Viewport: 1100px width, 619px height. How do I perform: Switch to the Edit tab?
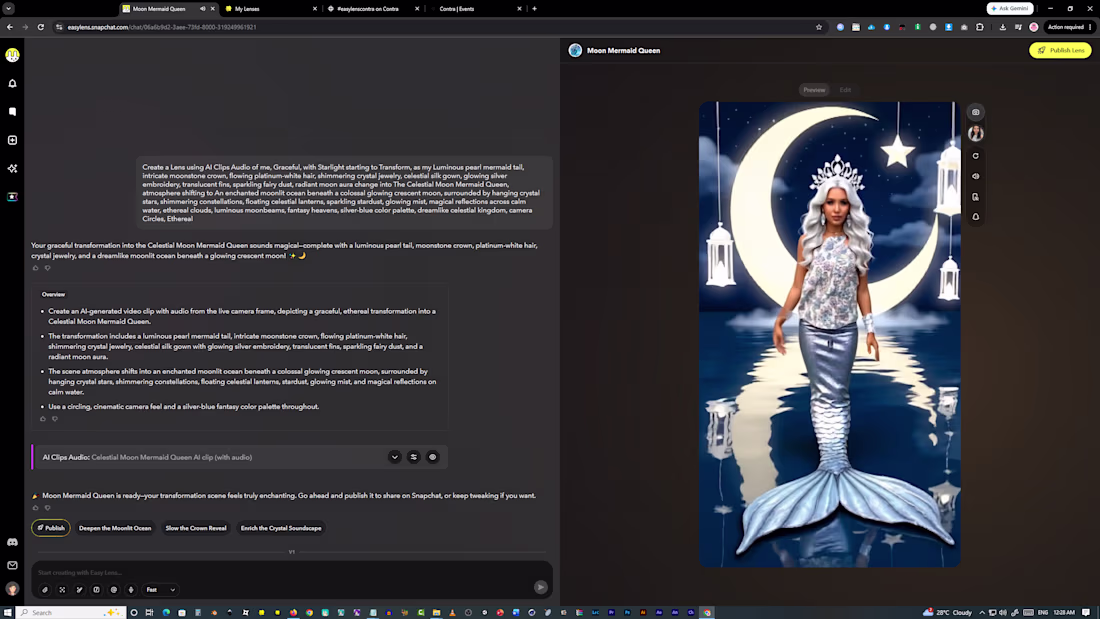[845, 90]
